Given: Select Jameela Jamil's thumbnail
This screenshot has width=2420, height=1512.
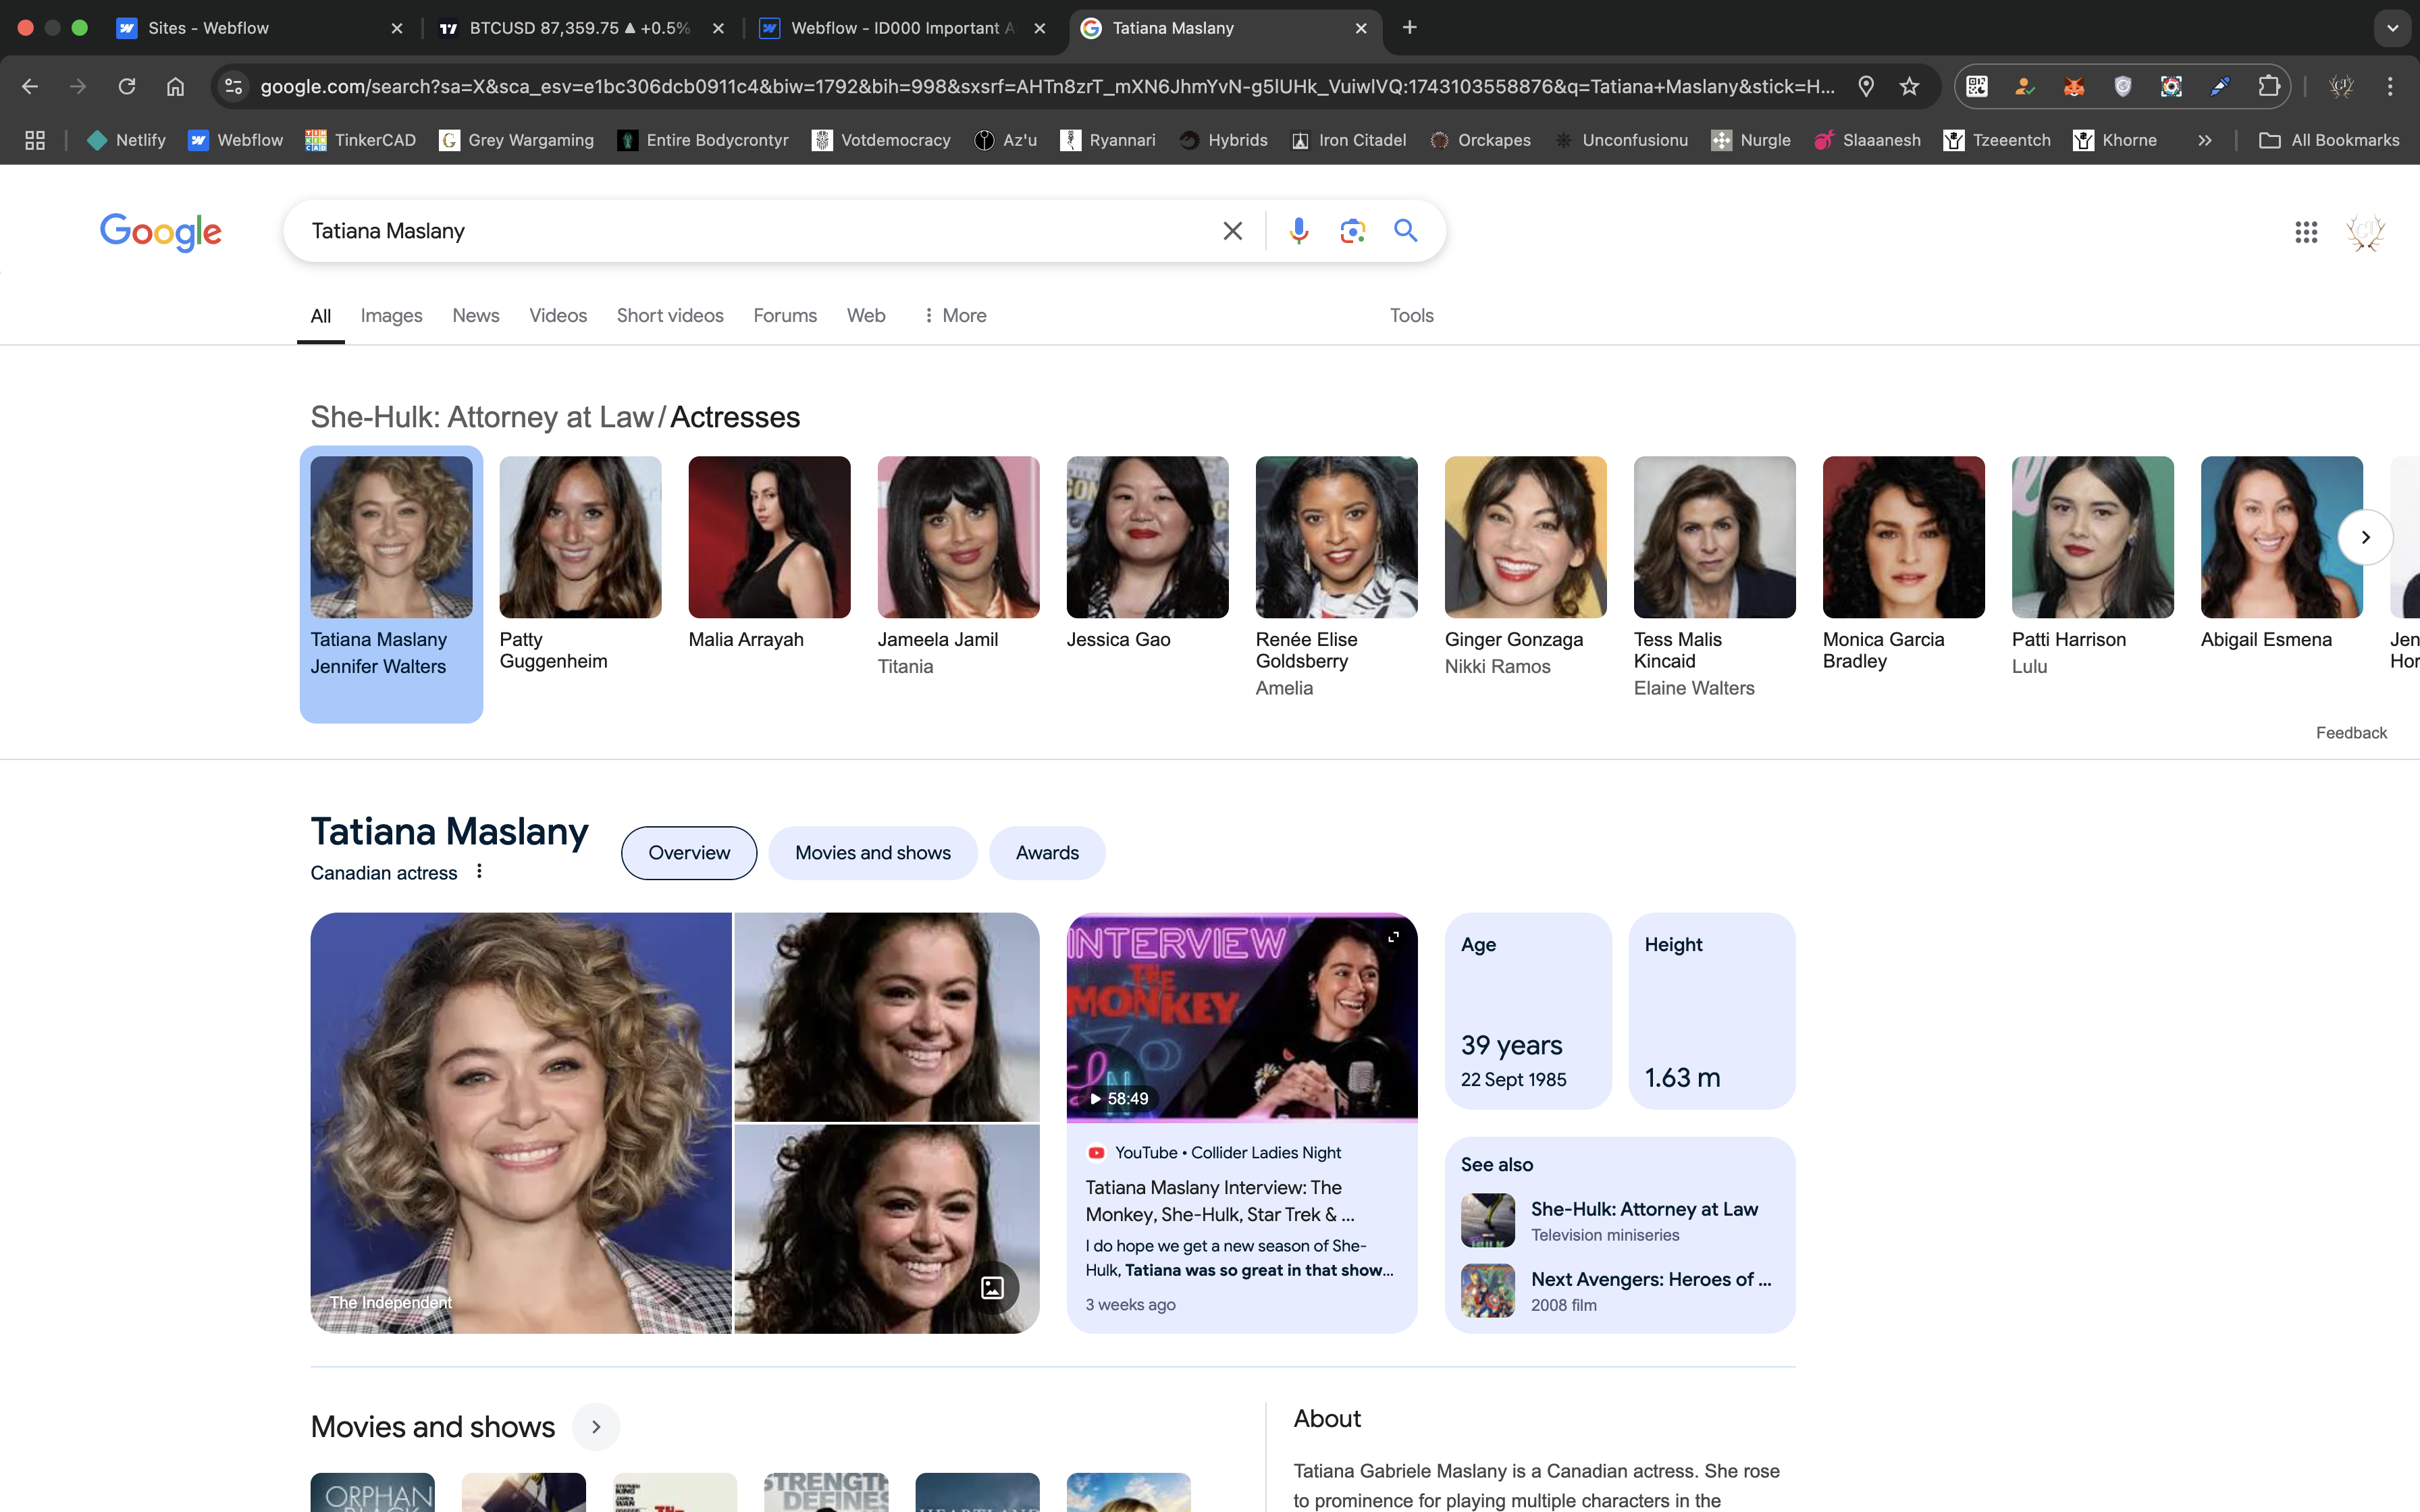Looking at the screenshot, I should click(x=958, y=537).
